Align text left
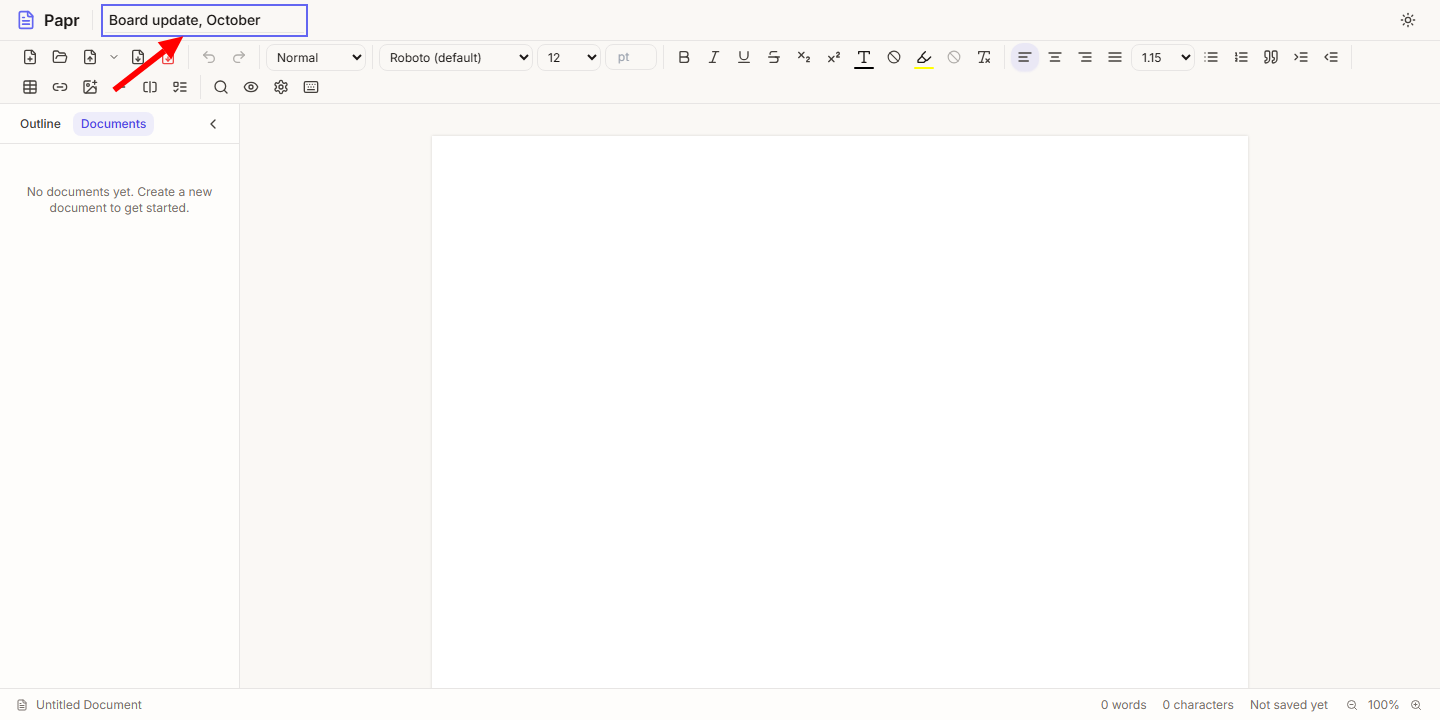 [1024, 57]
